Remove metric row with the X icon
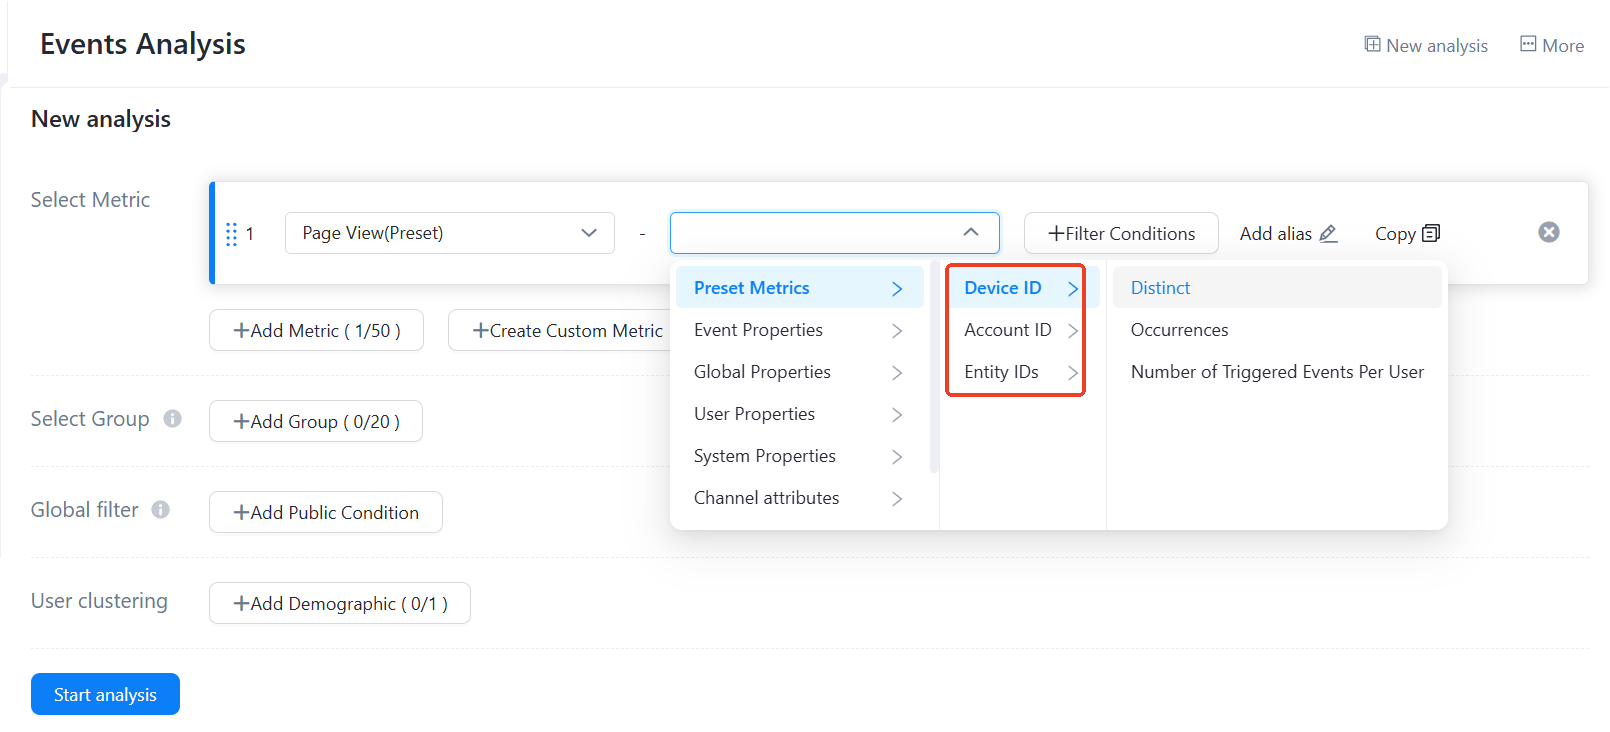The width and height of the screenshot is (1610, 732). [1548, 232]
